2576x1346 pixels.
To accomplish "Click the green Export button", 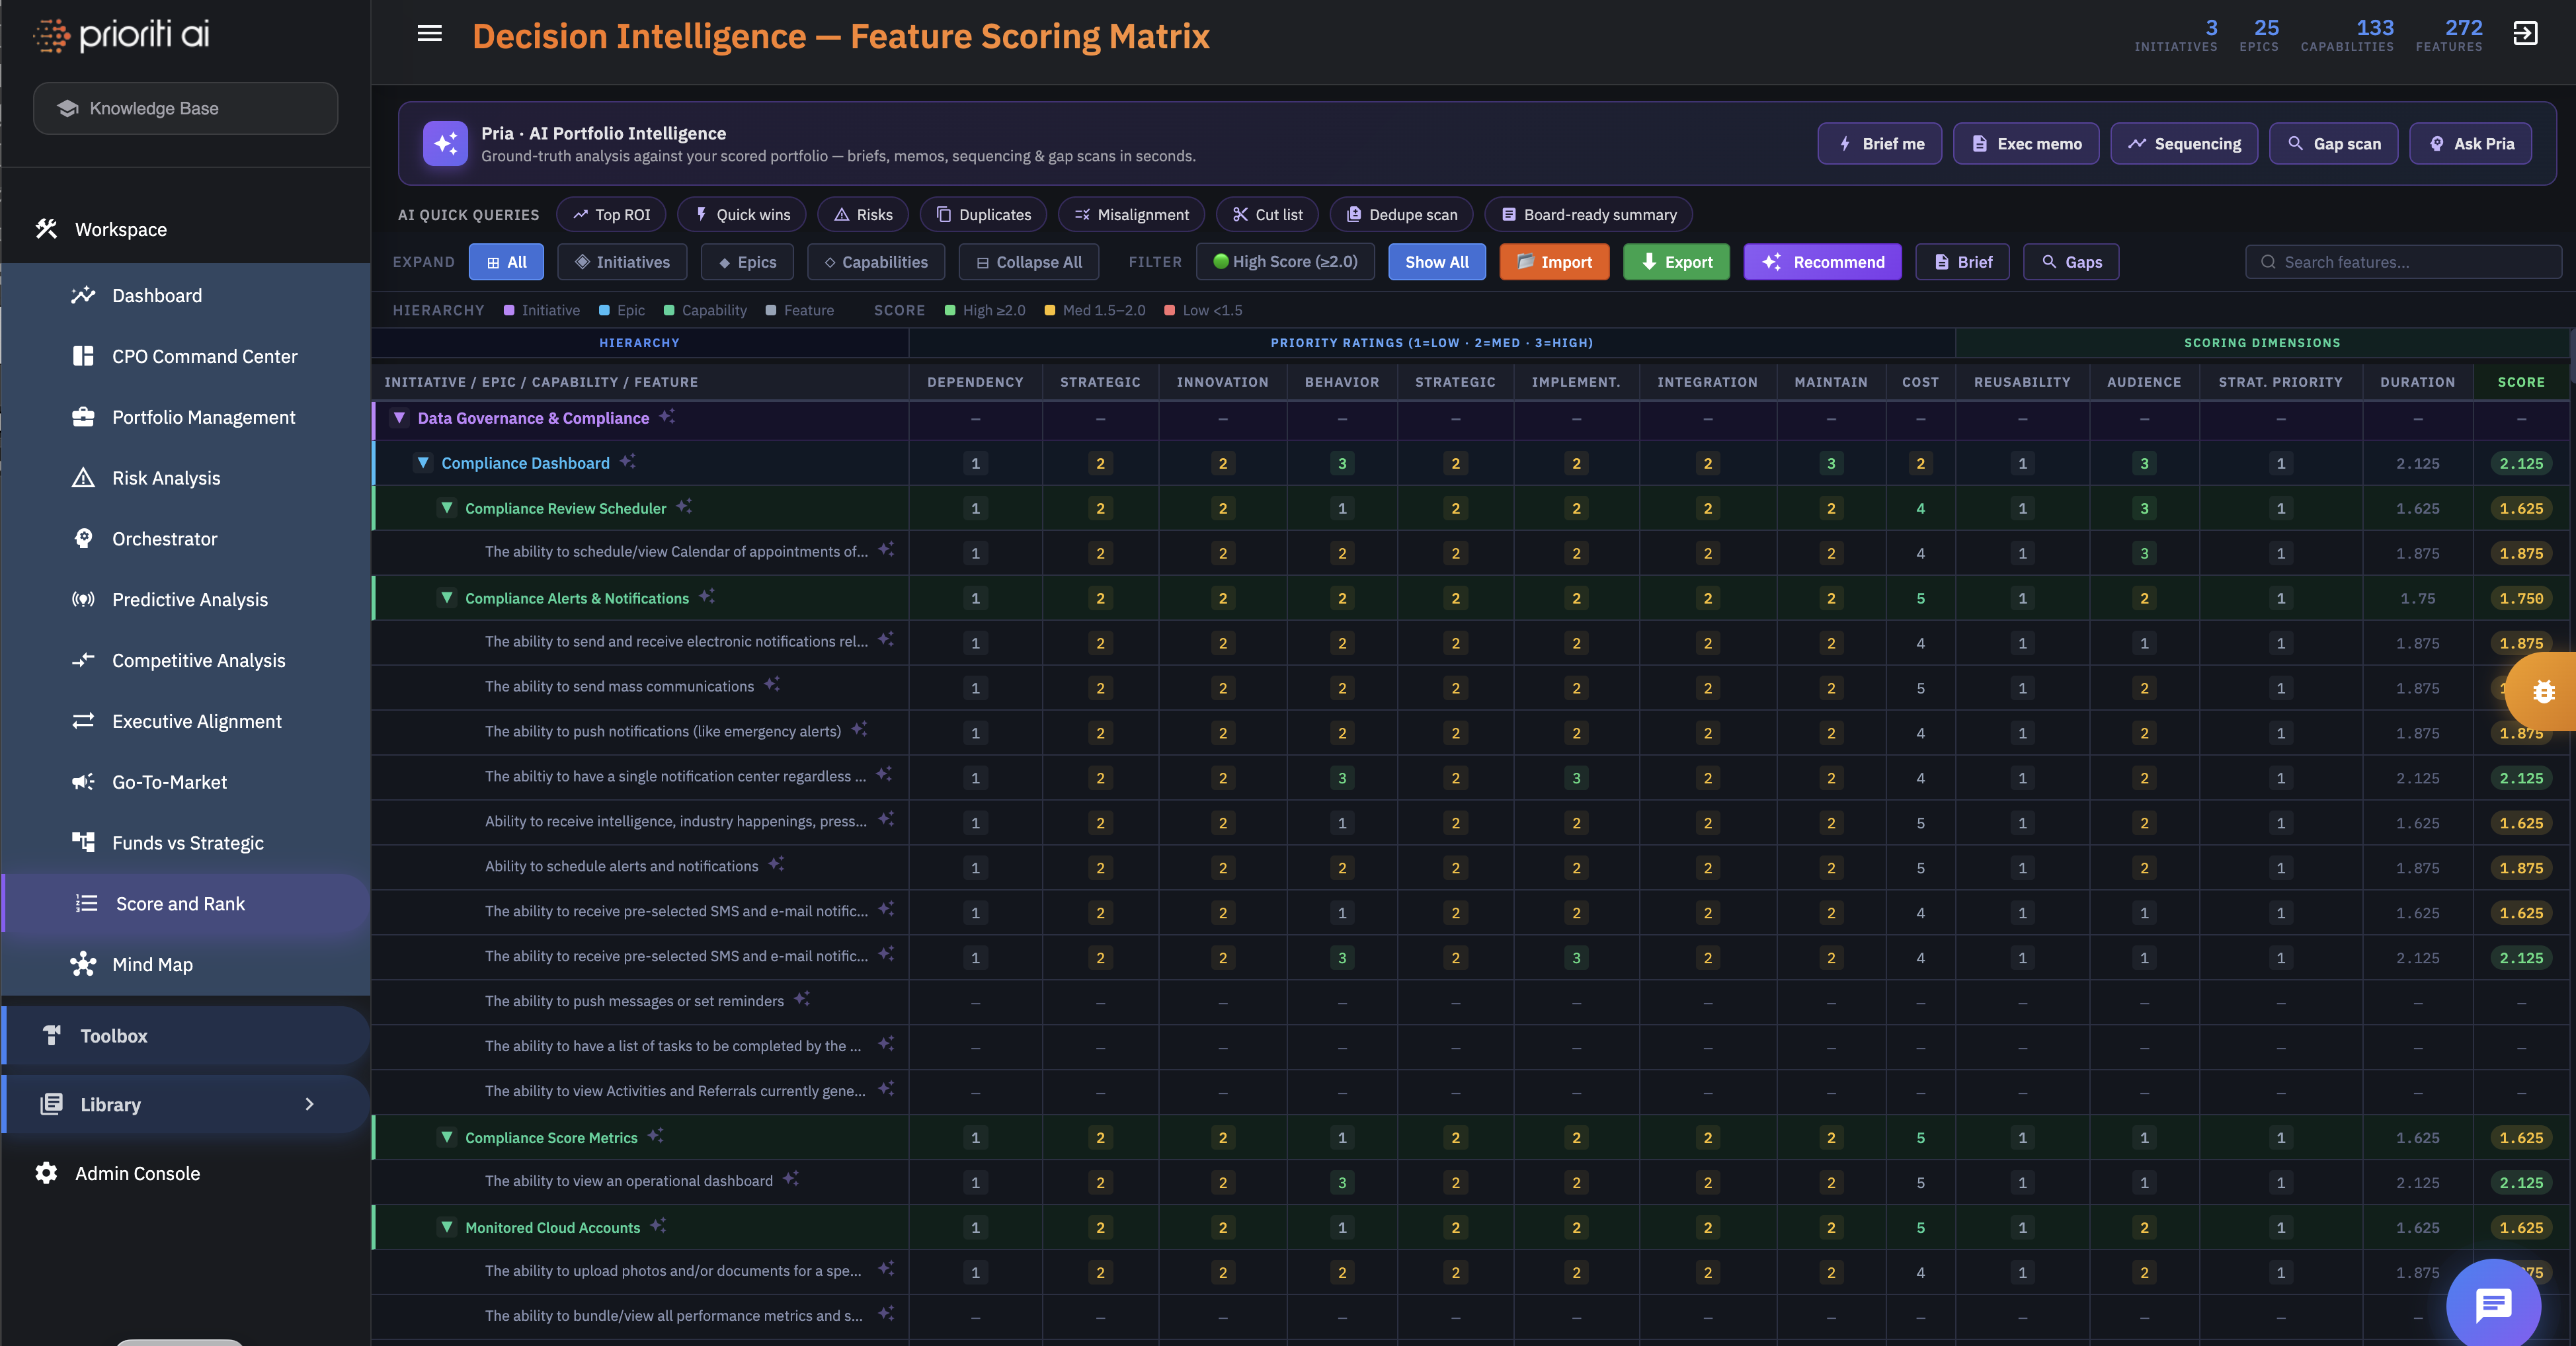I will pyautogui.click(x=1676, y=261).
